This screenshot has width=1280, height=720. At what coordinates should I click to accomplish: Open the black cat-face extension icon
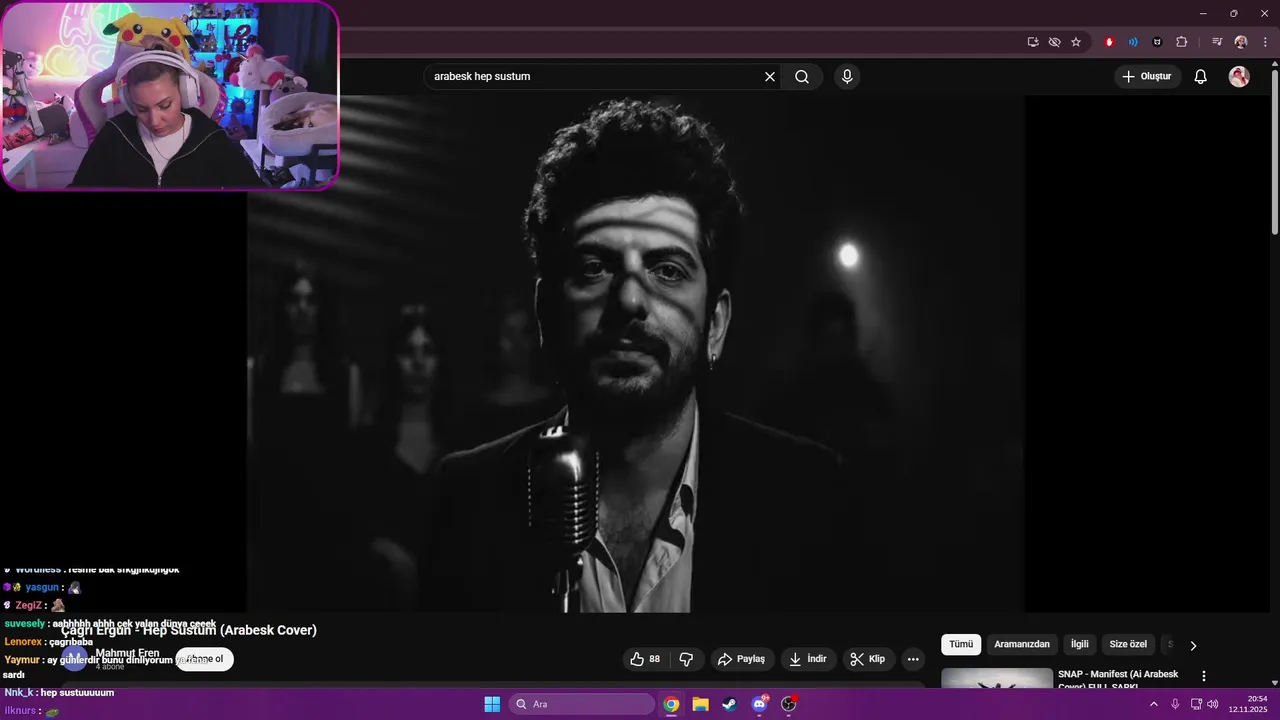click(1157, 42)
